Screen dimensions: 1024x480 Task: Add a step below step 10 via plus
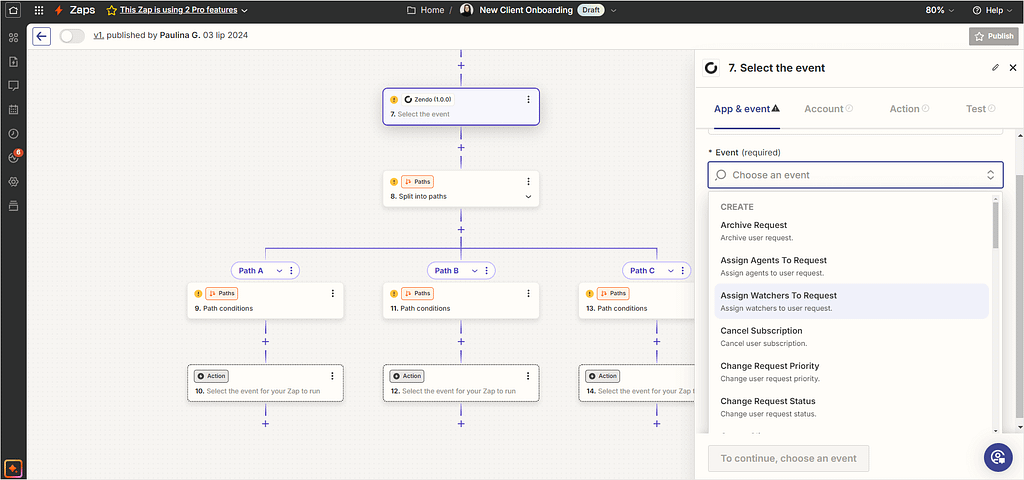pos(265,424)
